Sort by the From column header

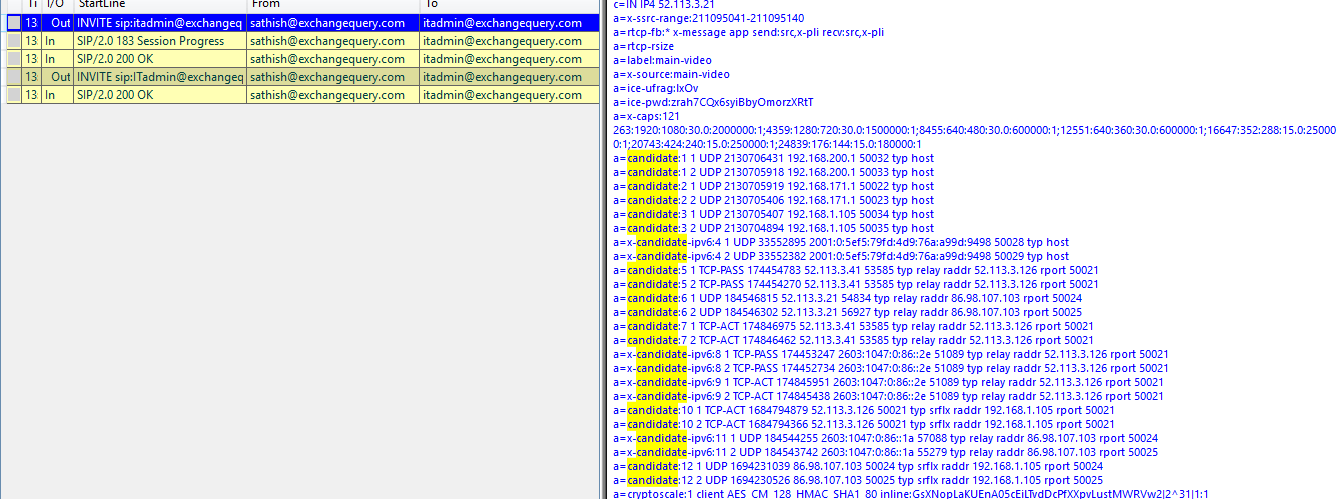333,5
